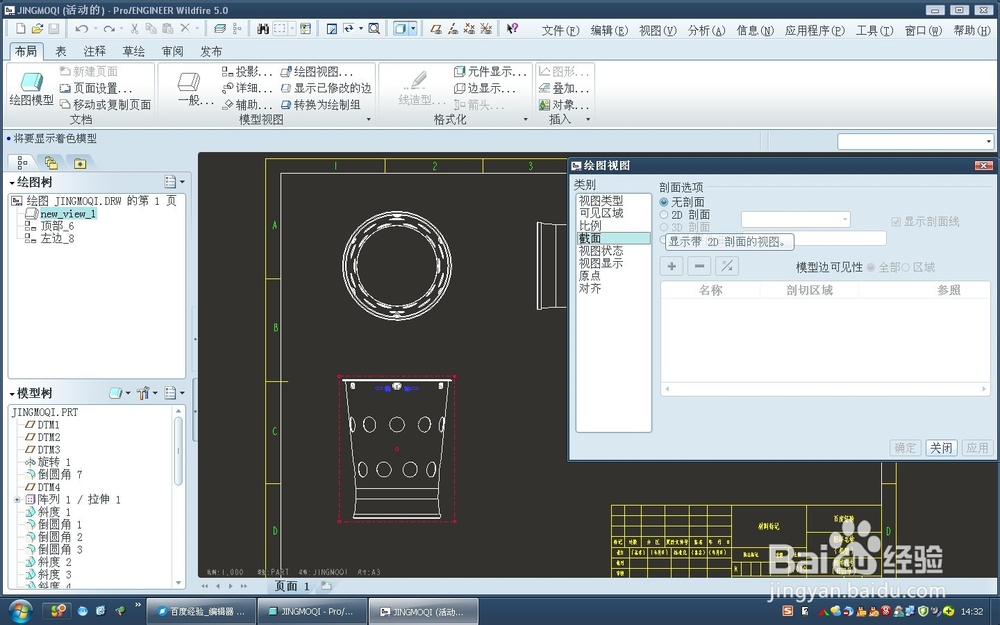Click the plus icon to add a cross-section

pyautogui.click(x=671, y=266)
